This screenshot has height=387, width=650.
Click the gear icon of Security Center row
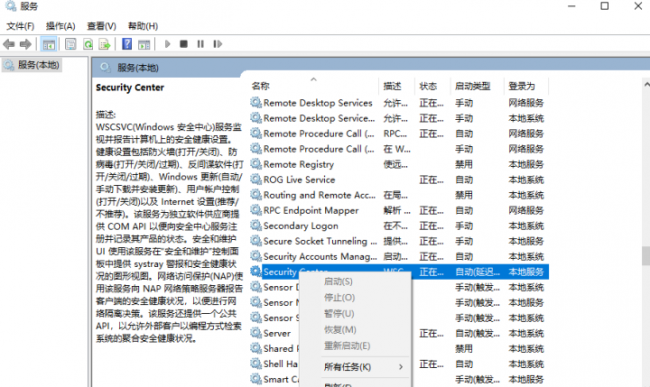[256, 271]
